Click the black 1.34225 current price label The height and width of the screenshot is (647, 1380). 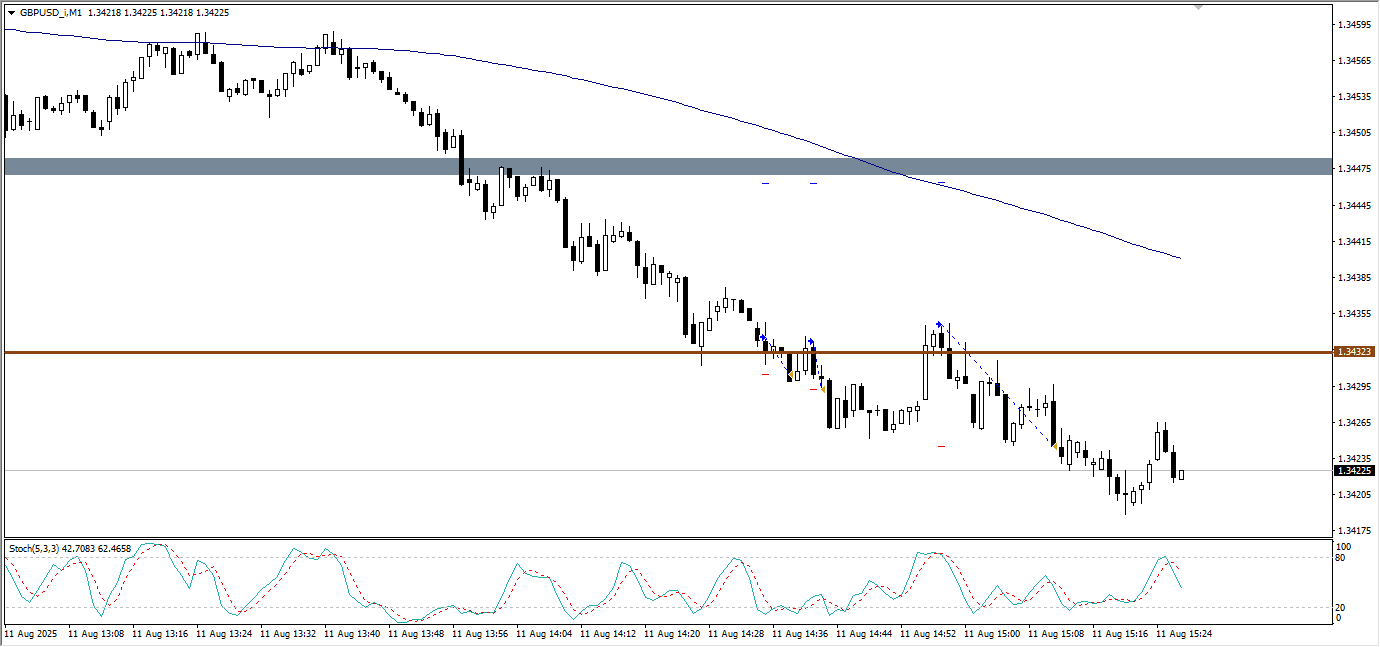(x=1354, y=470)
